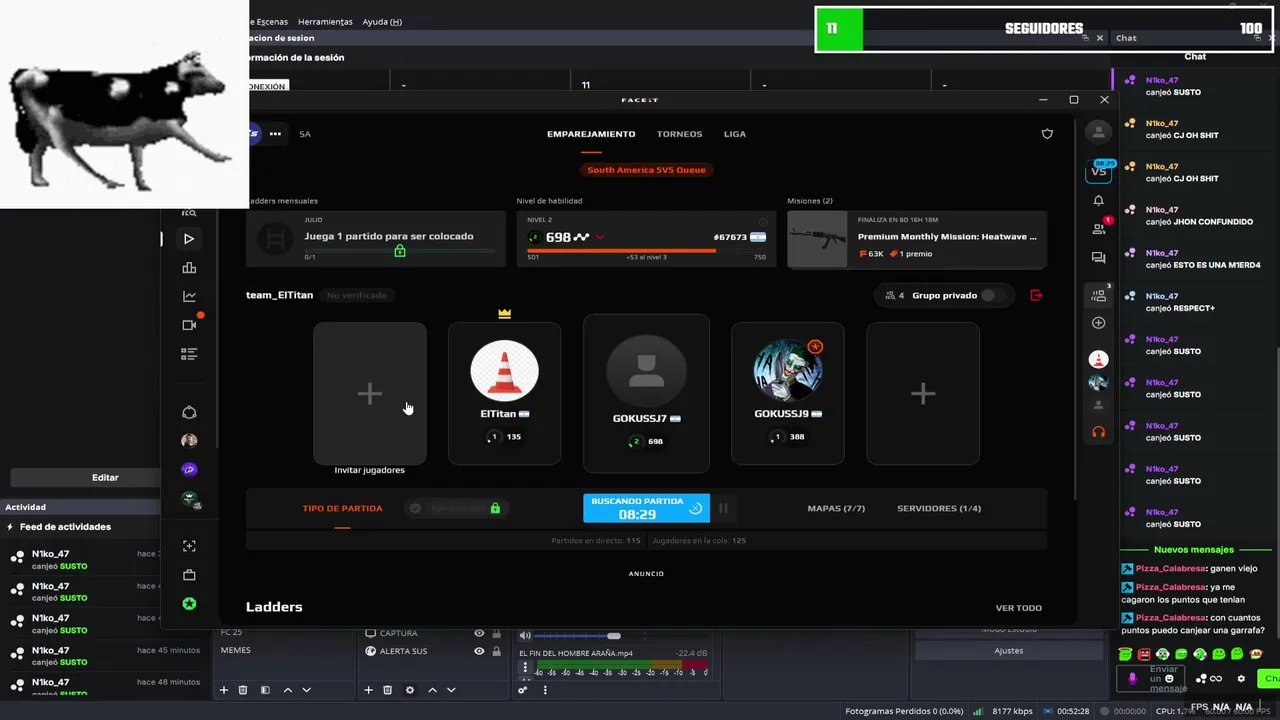Image resolution: width=1280 pixels, height=720 pixels.
Task: Open OBS audio mixer advanced gears icon
Action: click(522, 690)
